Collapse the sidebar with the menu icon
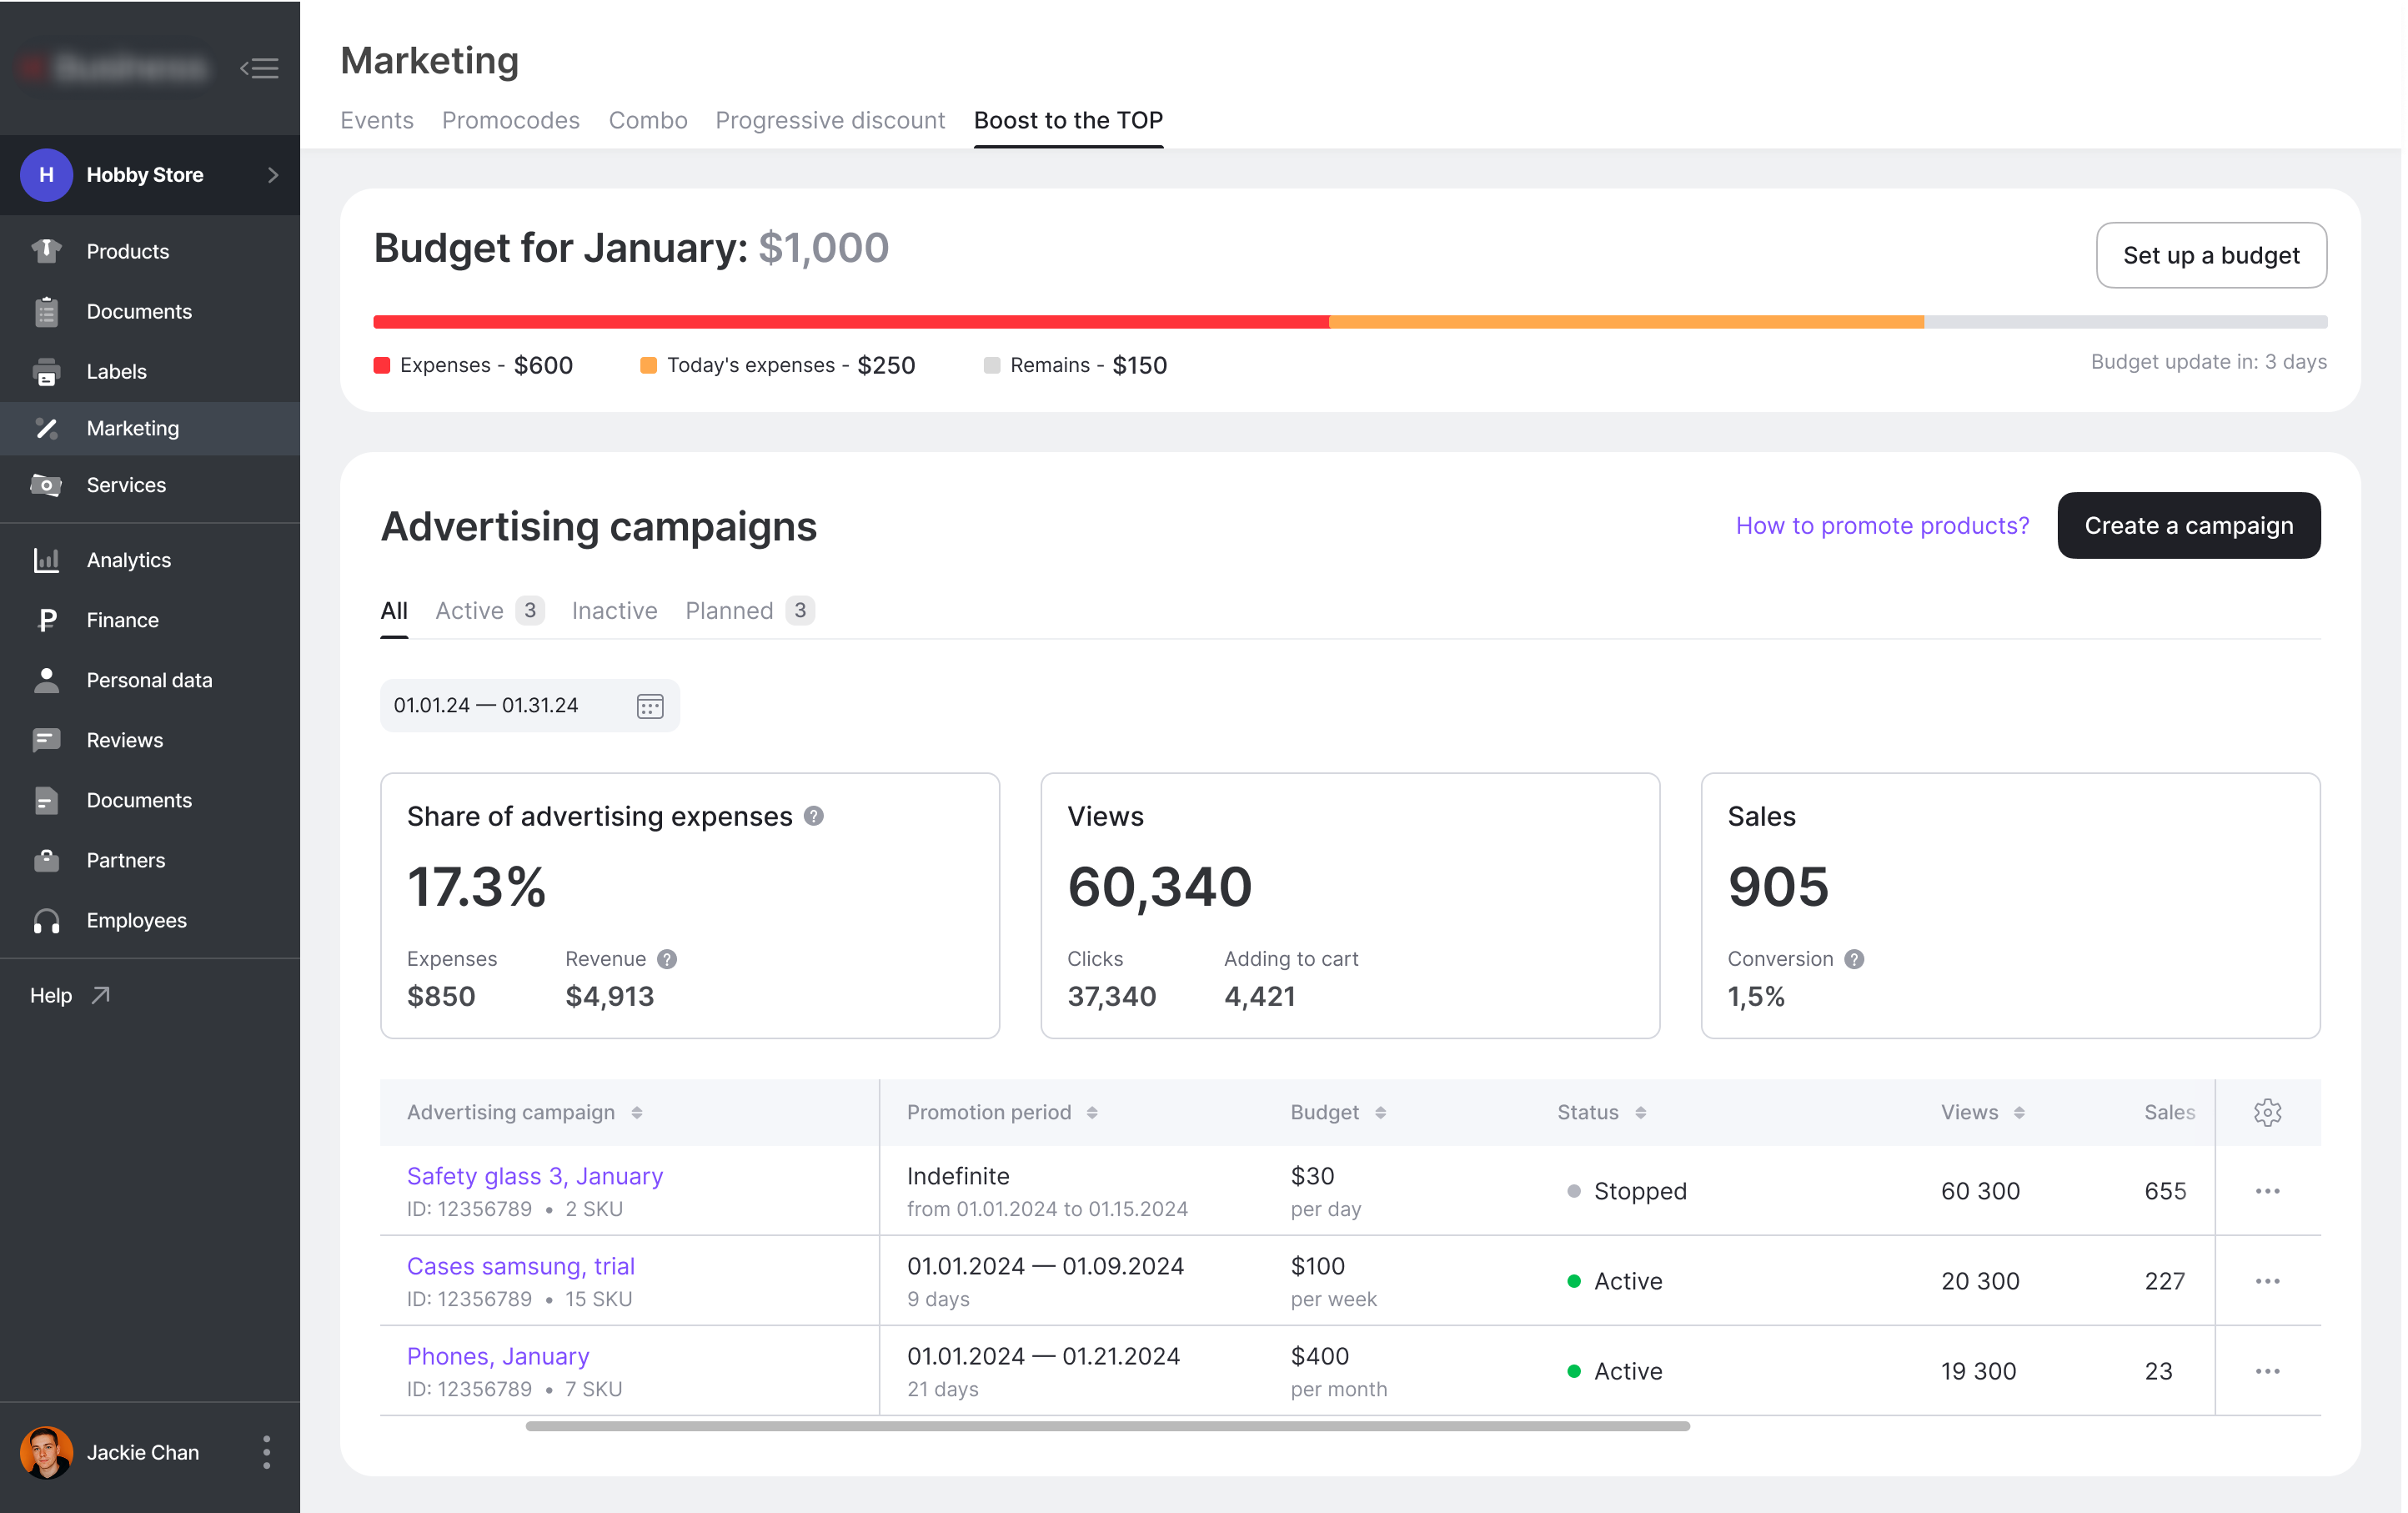Screen dimensions: 2408x1513 point(259,68)
